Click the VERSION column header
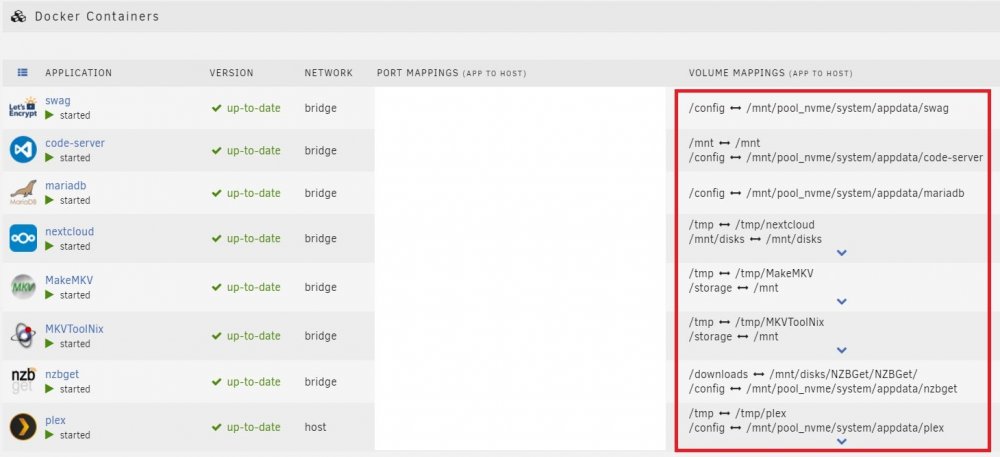The height and width of the screenshot is (457, 1000). coord(232,73)
